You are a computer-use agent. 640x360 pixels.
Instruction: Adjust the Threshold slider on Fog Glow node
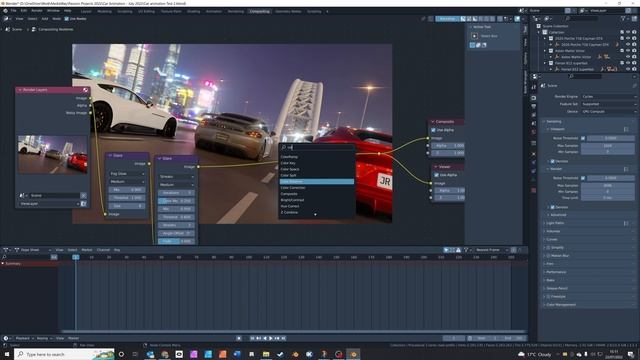pos(127,198)
